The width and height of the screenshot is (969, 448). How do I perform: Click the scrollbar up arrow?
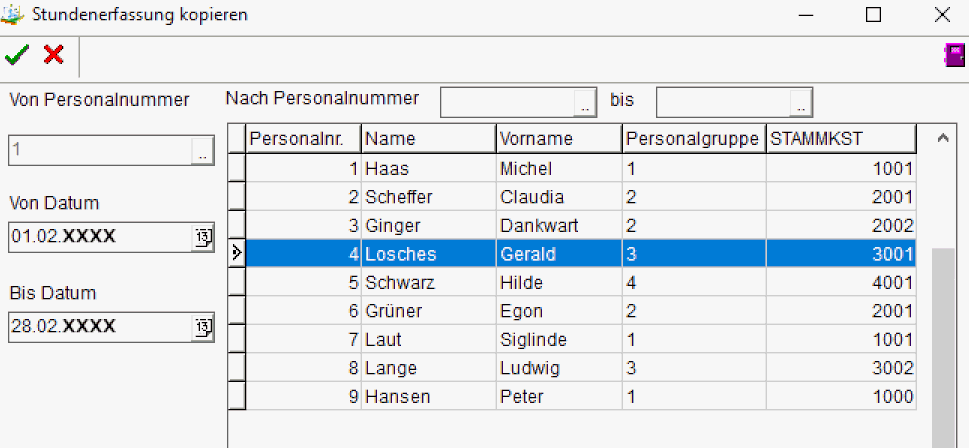tap(942, 138)
